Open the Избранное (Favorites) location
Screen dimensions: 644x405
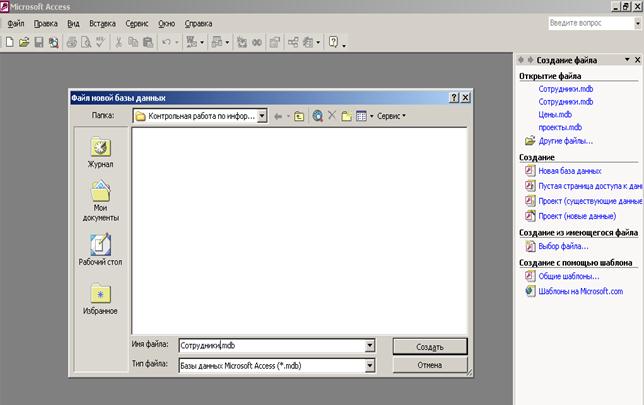point(100,299)
